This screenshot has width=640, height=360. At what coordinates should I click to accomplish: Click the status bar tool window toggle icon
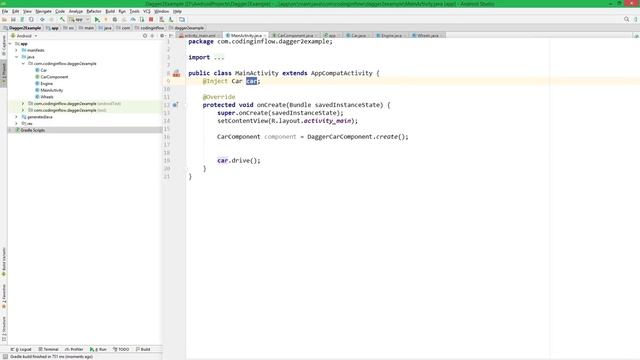pyautogui.click(x=5, y=357)
